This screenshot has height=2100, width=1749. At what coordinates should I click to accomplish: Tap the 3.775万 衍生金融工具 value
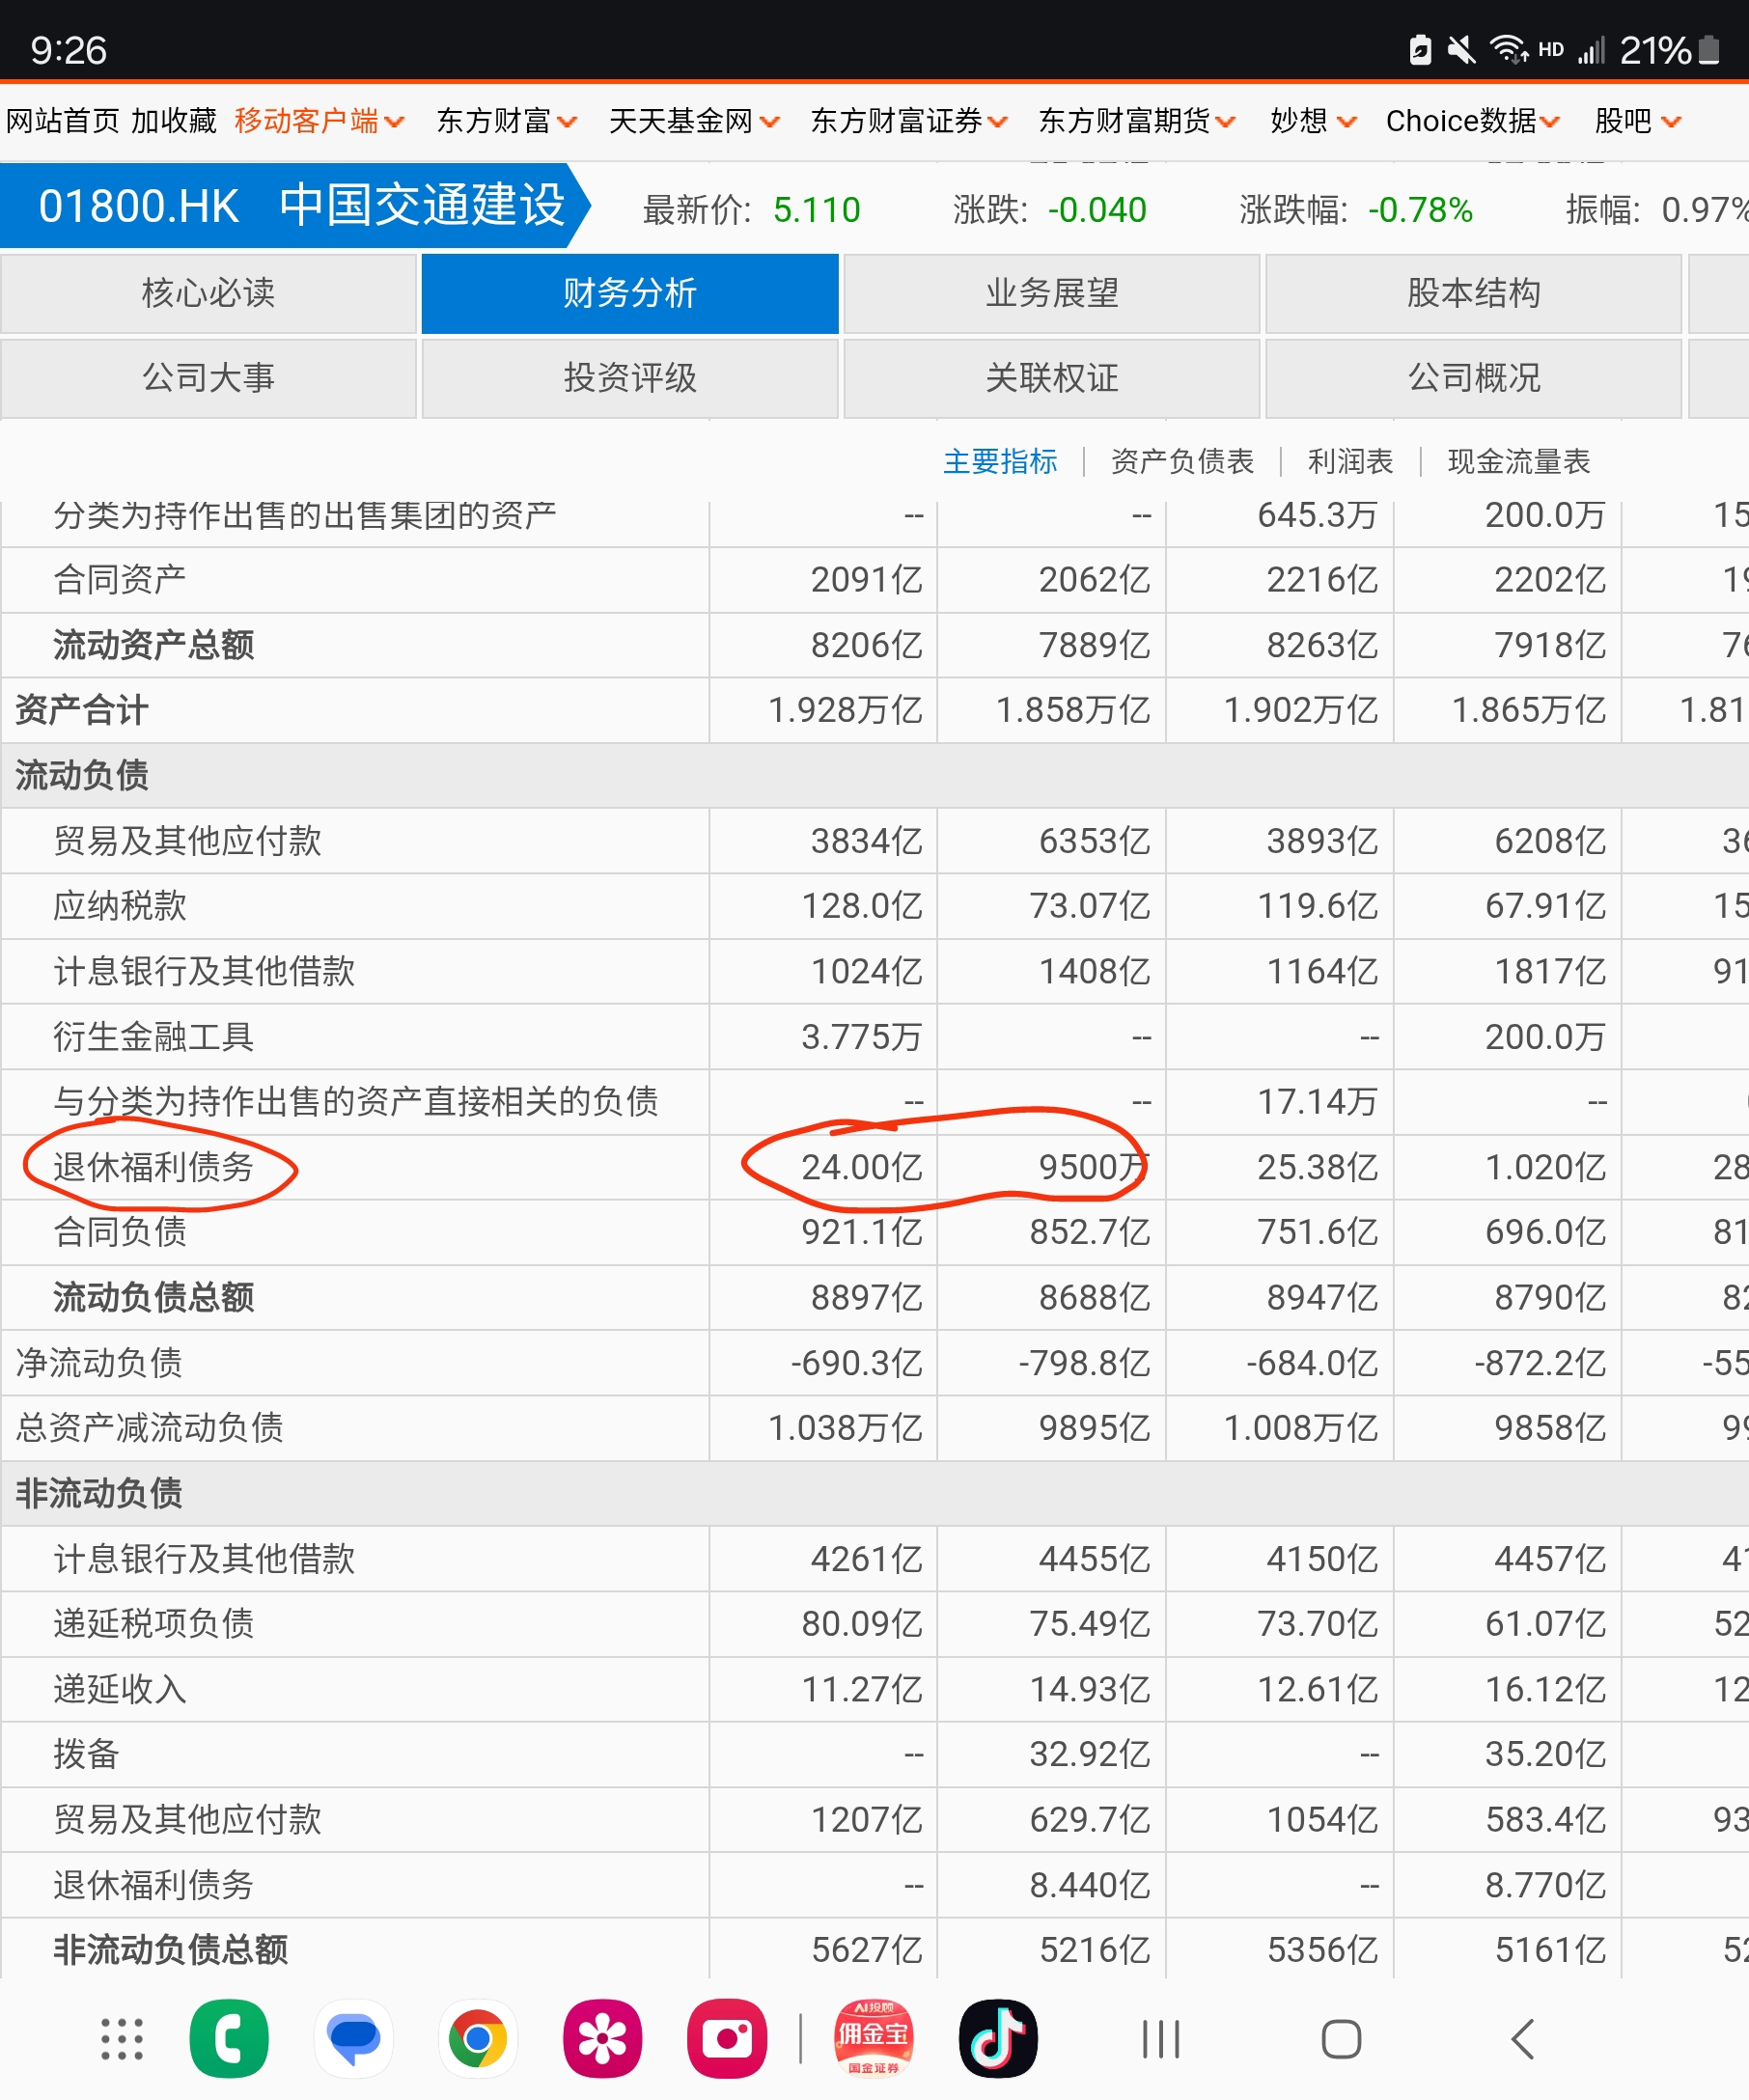pyautogui.click(x=862, y=1037)
